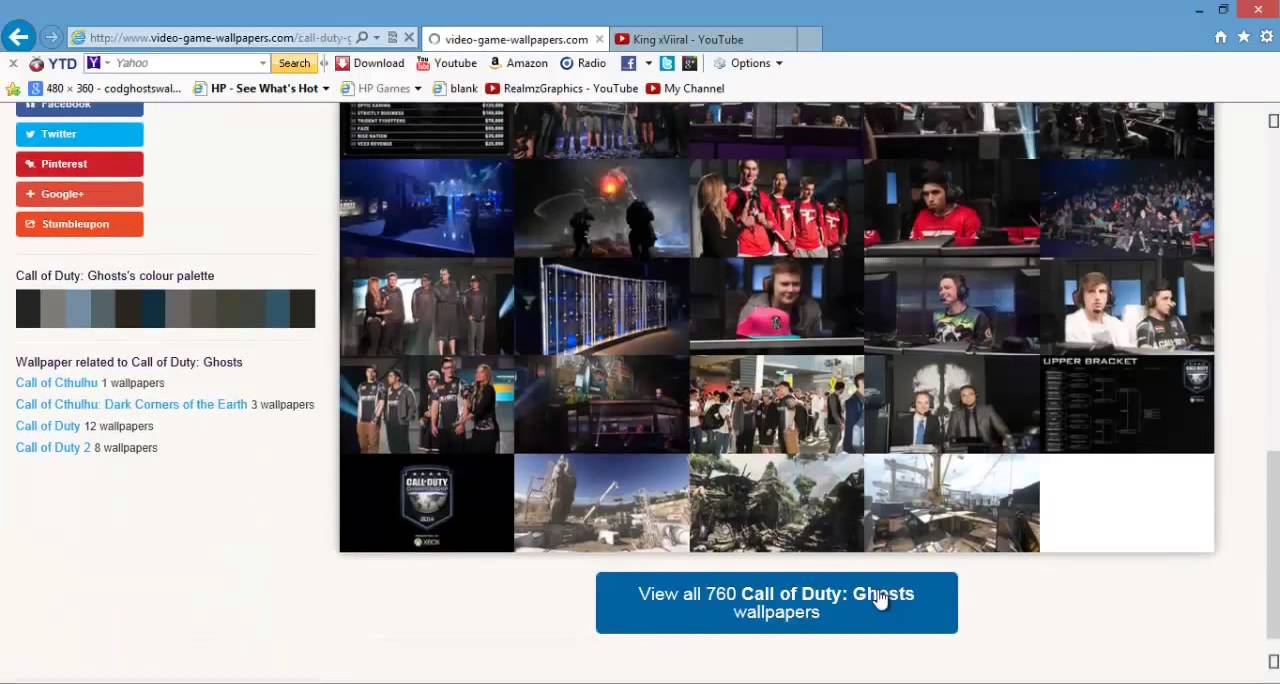Go back with the browser Back arrow
1280x684 pixels.
tap(17, 37)
